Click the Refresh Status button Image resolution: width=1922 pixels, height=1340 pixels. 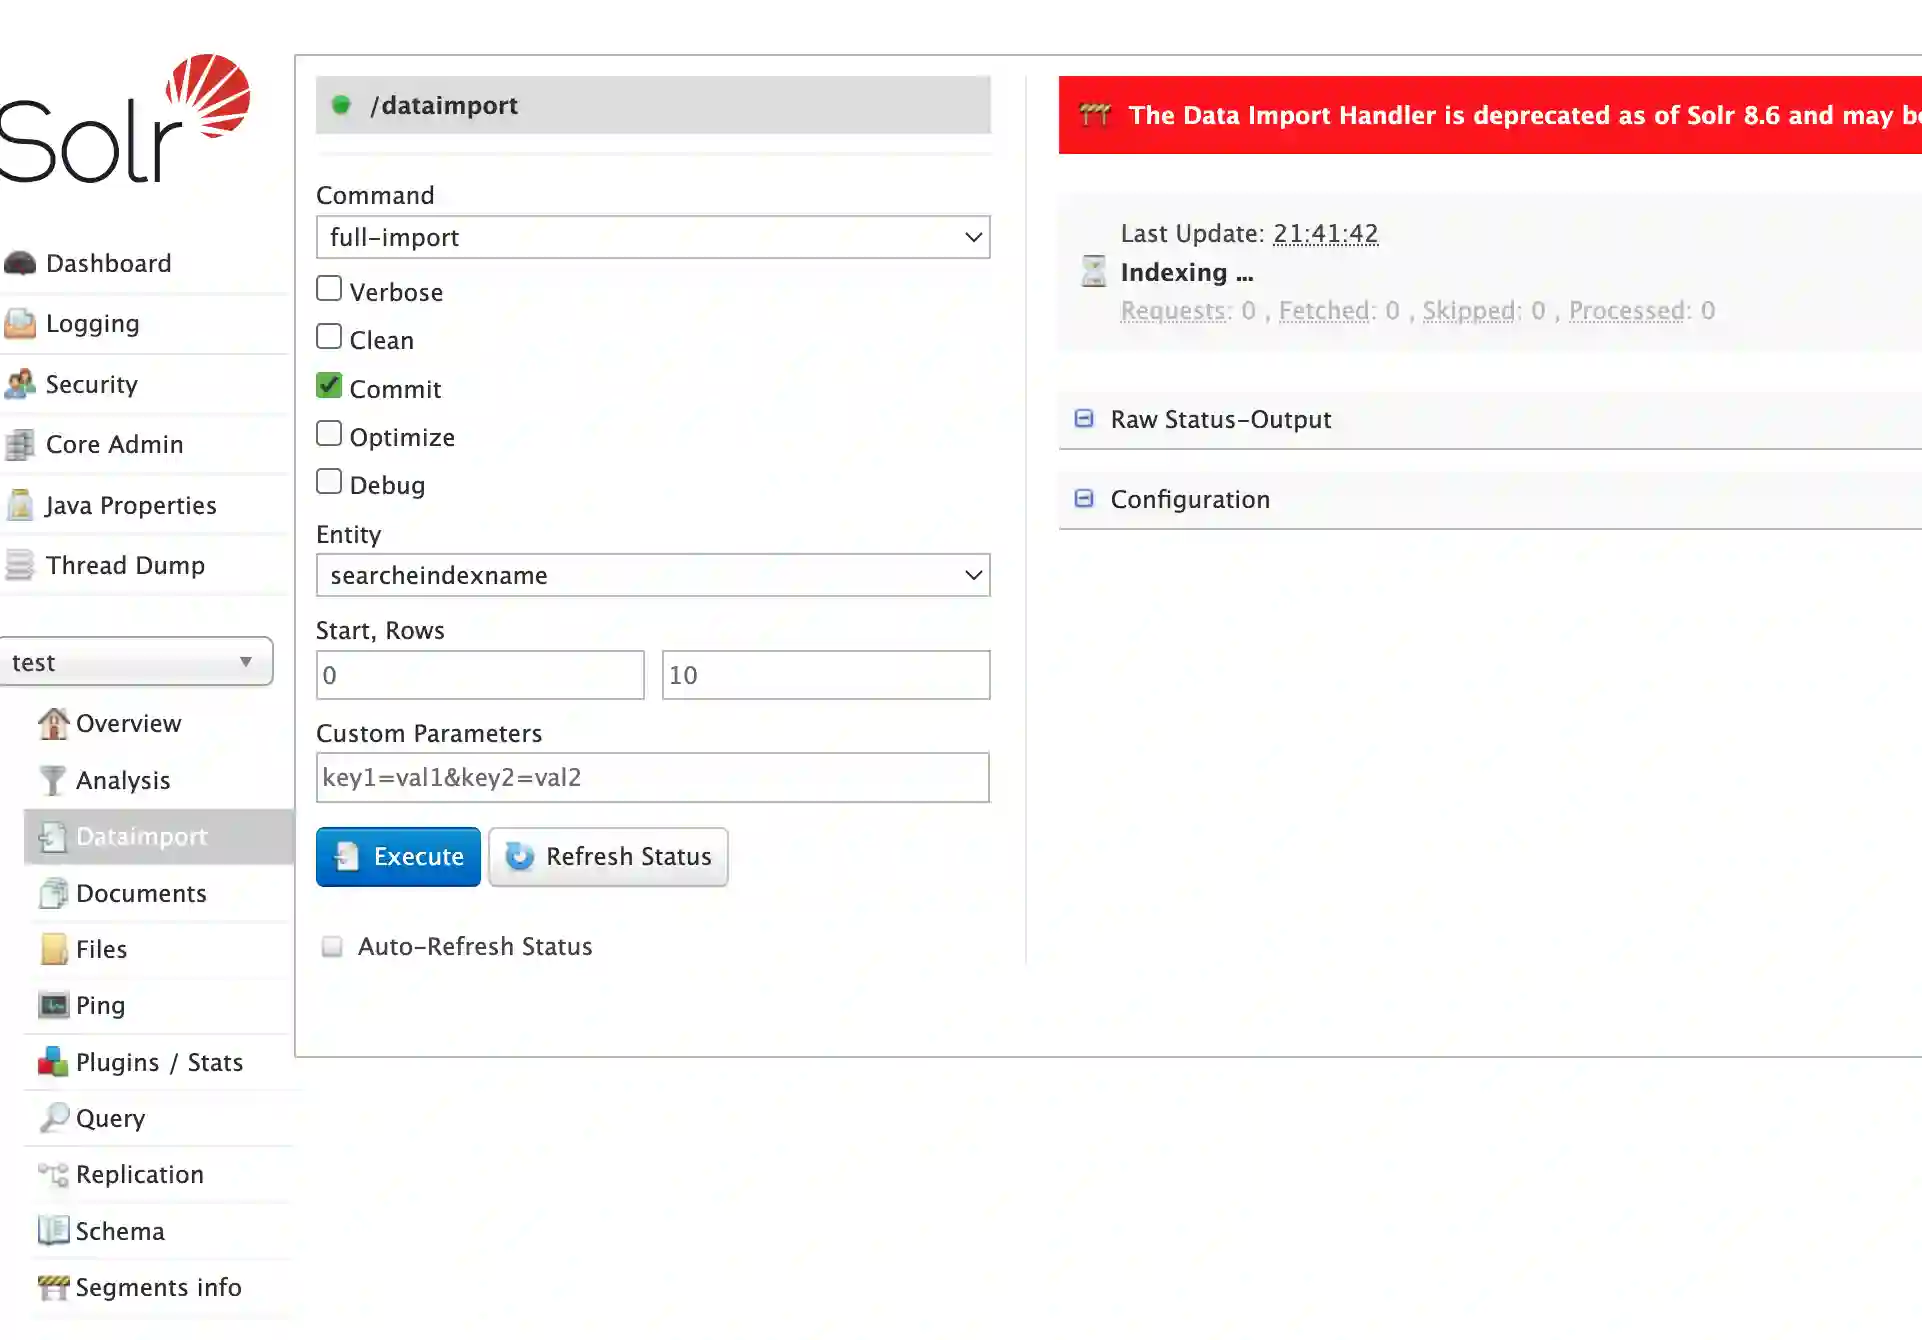tap(608, 857)
